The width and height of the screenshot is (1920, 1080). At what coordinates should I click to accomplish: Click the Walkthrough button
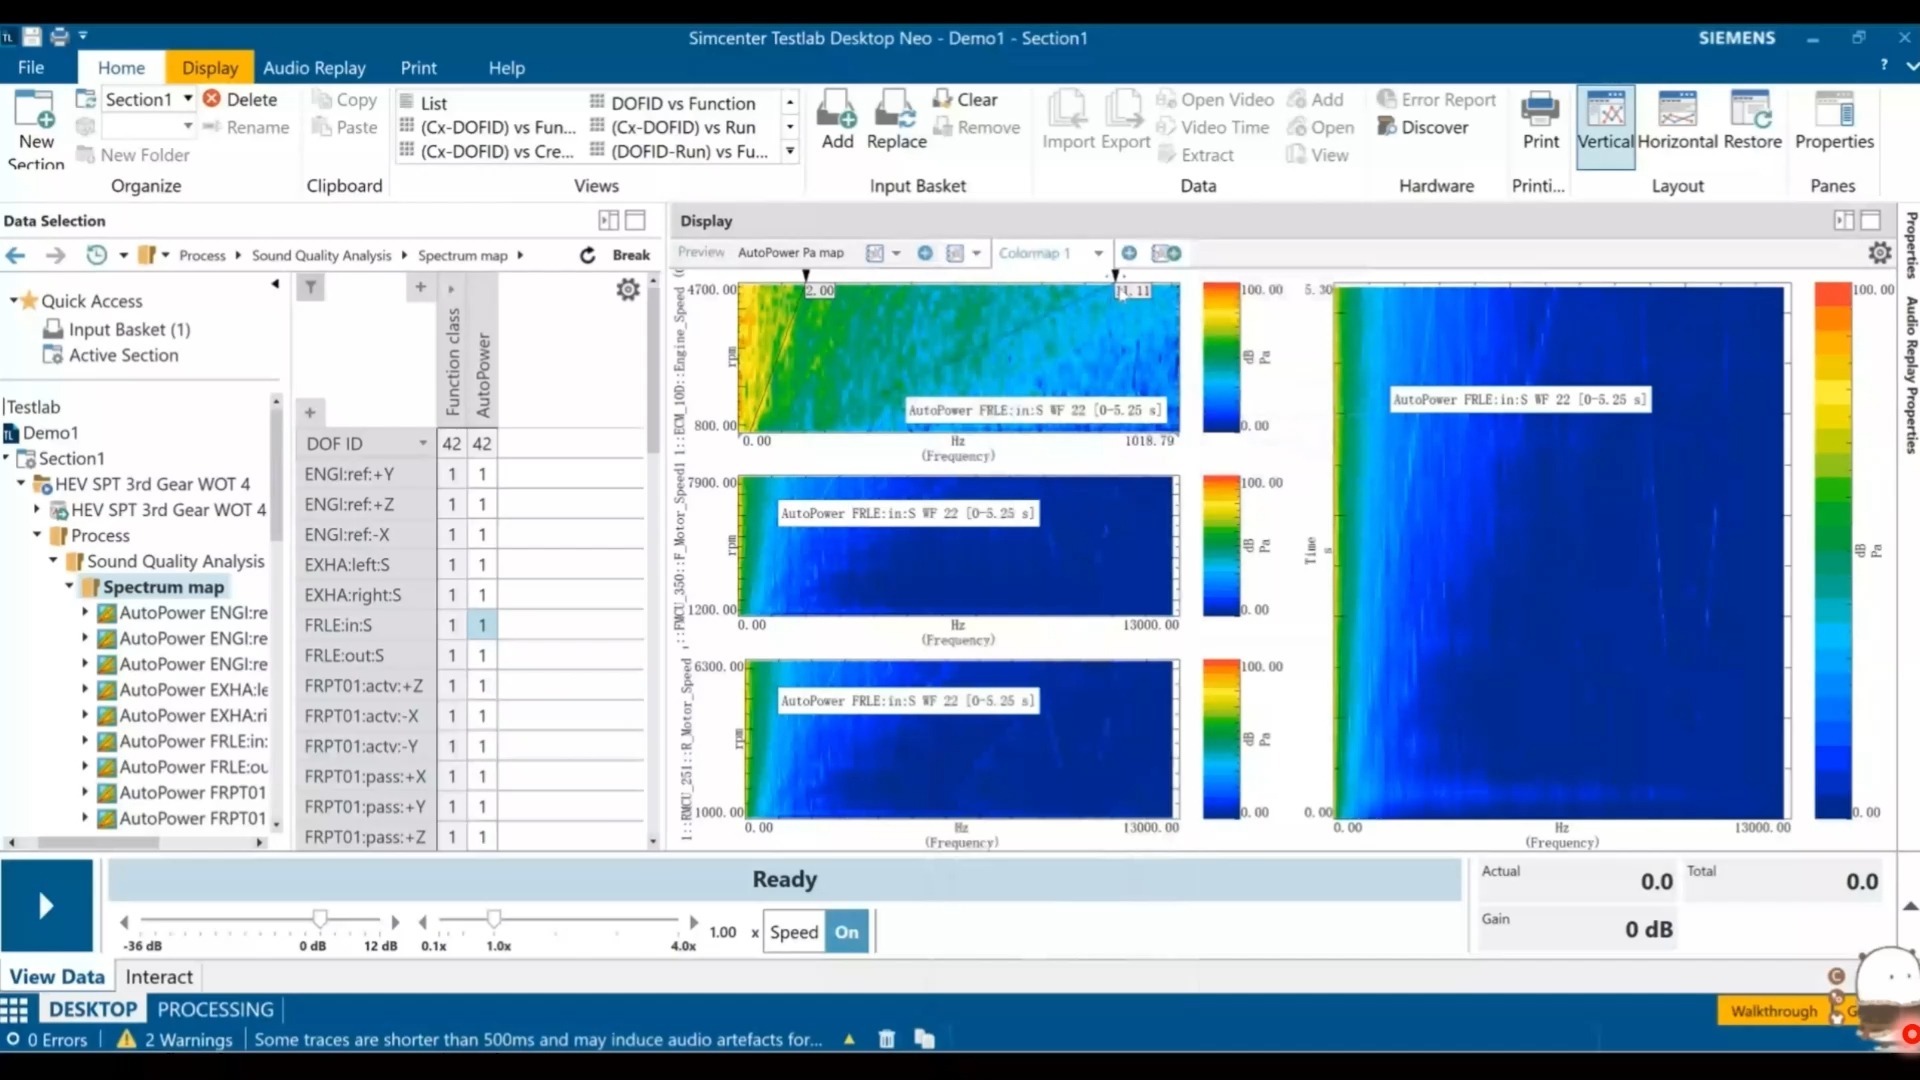[x=1773, y=1011]
